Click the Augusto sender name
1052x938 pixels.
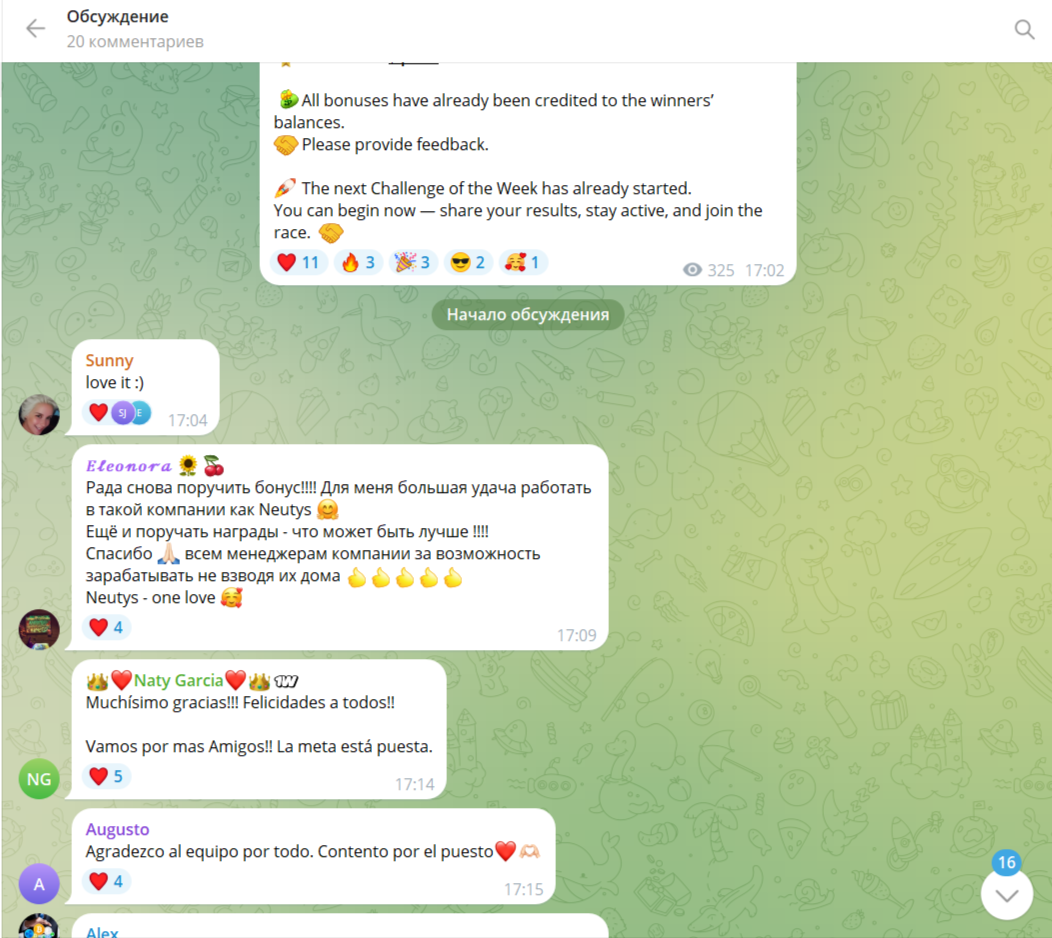(117, 829)
